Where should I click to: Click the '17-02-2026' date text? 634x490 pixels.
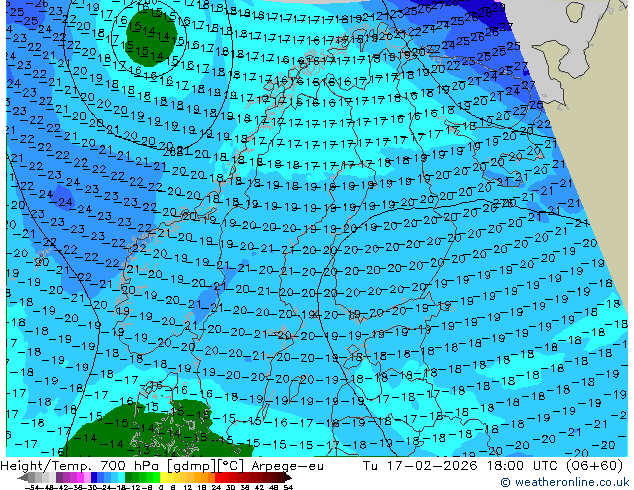point(432,466)
